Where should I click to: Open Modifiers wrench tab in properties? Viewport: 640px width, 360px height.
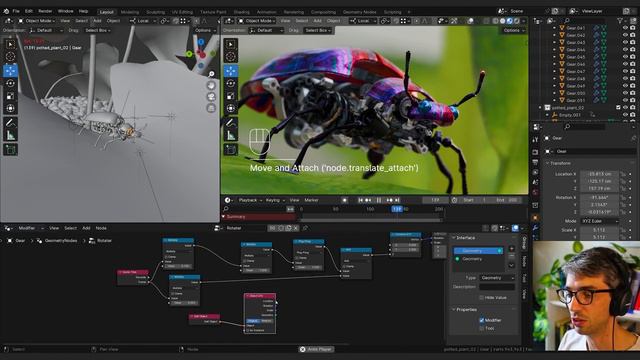(536, 228)
